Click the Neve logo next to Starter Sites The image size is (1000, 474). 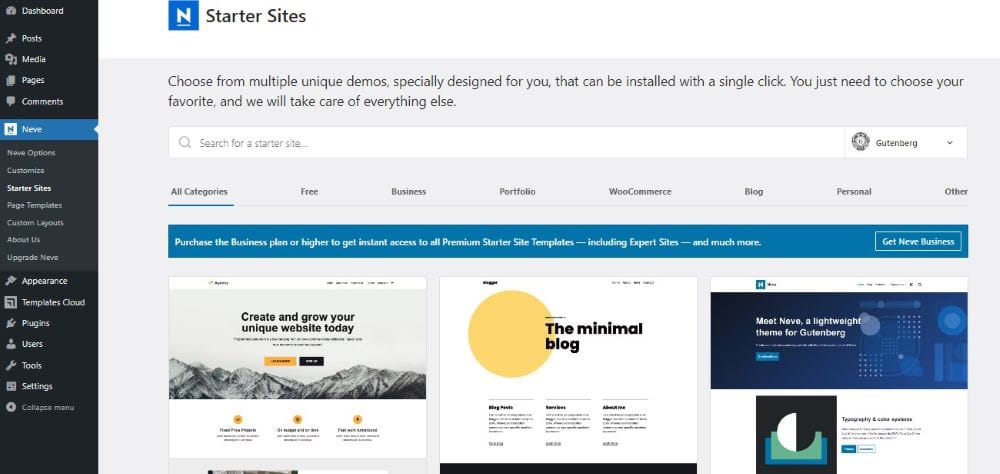(x=184, y=15)
